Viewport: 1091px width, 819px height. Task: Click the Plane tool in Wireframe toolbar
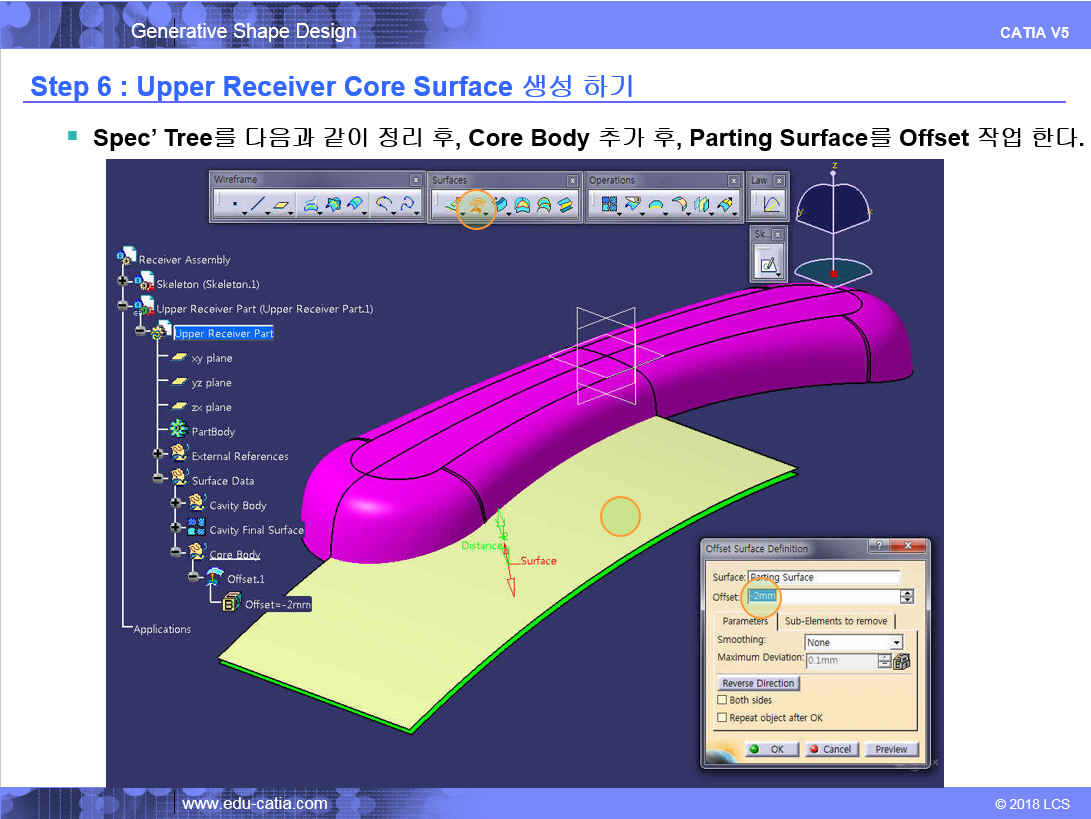[x=284, y=205]
